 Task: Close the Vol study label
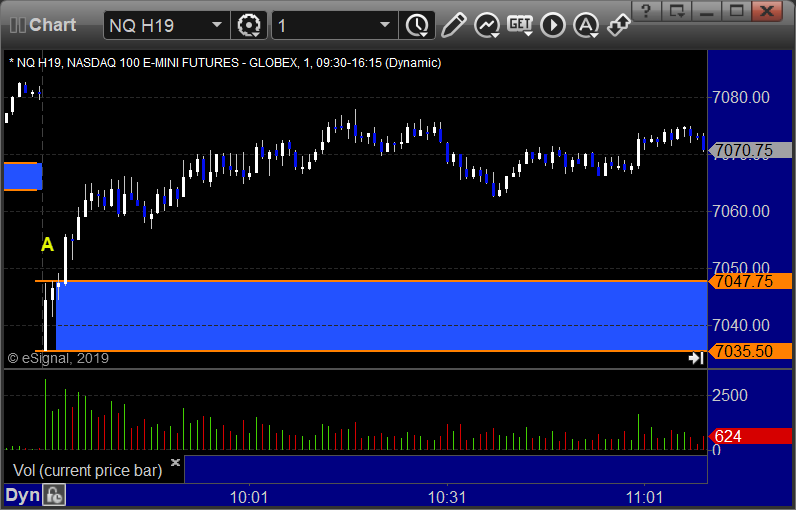coord(175,462)
